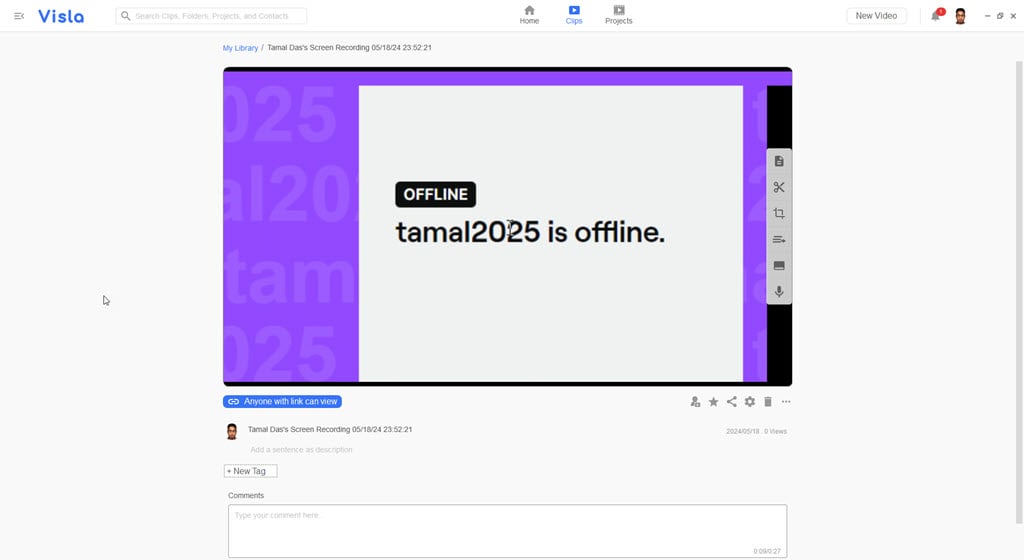Image resolution: width=1024 pixels, height=560 pixels.
Task: Open the text list icon in the video toolbar
Action: 778,240
